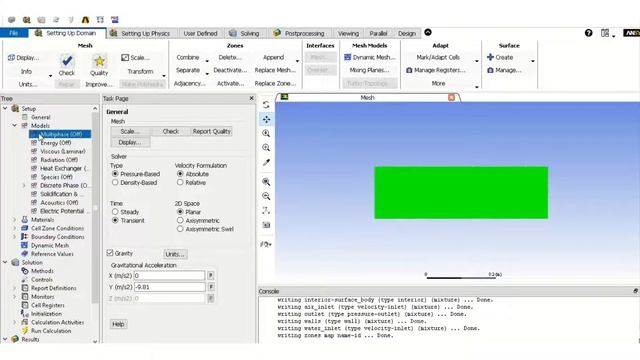
Task: Expand the Discrete Phase tree node
Action: pos(24,185)
